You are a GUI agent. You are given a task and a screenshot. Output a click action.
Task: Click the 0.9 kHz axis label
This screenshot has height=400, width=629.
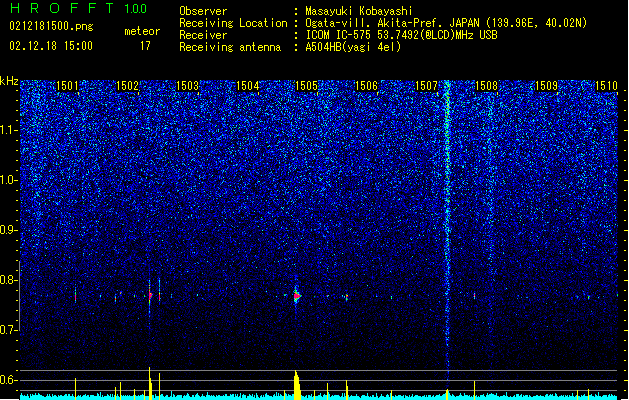pyautogui.click(x=8, y=230)
